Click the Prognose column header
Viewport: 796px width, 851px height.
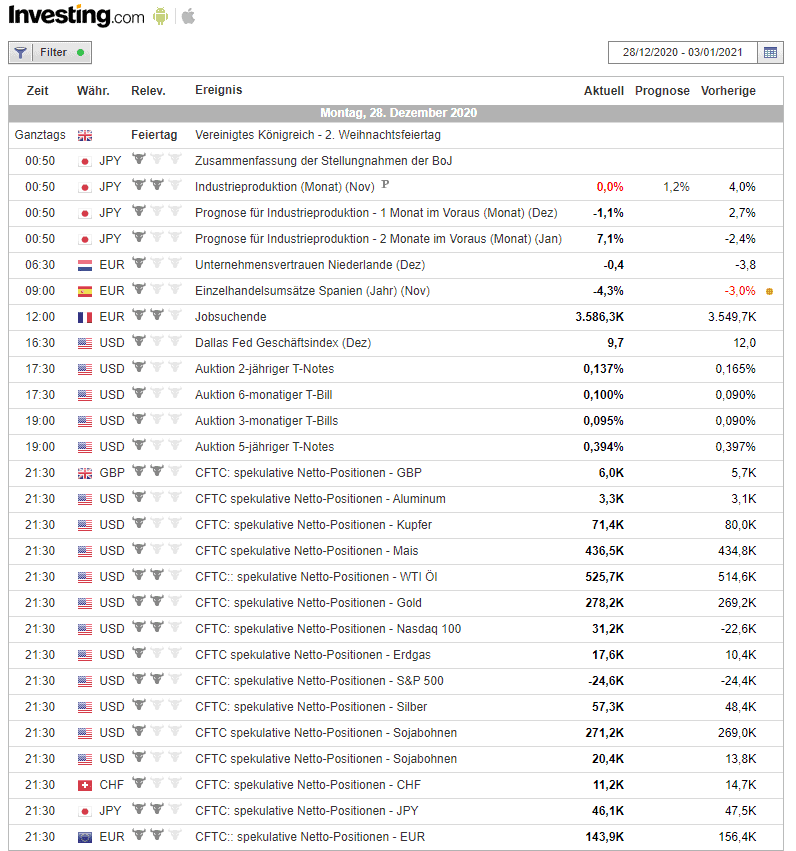(662, 91)
